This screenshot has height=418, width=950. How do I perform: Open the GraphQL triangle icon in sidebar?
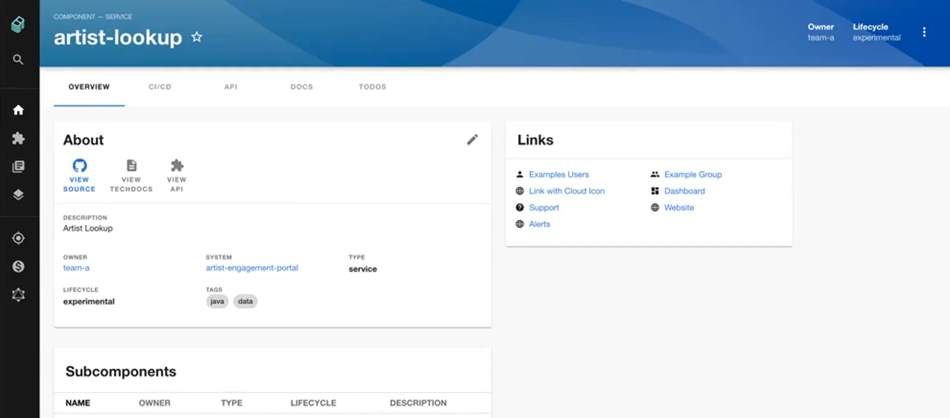point(18,295)
